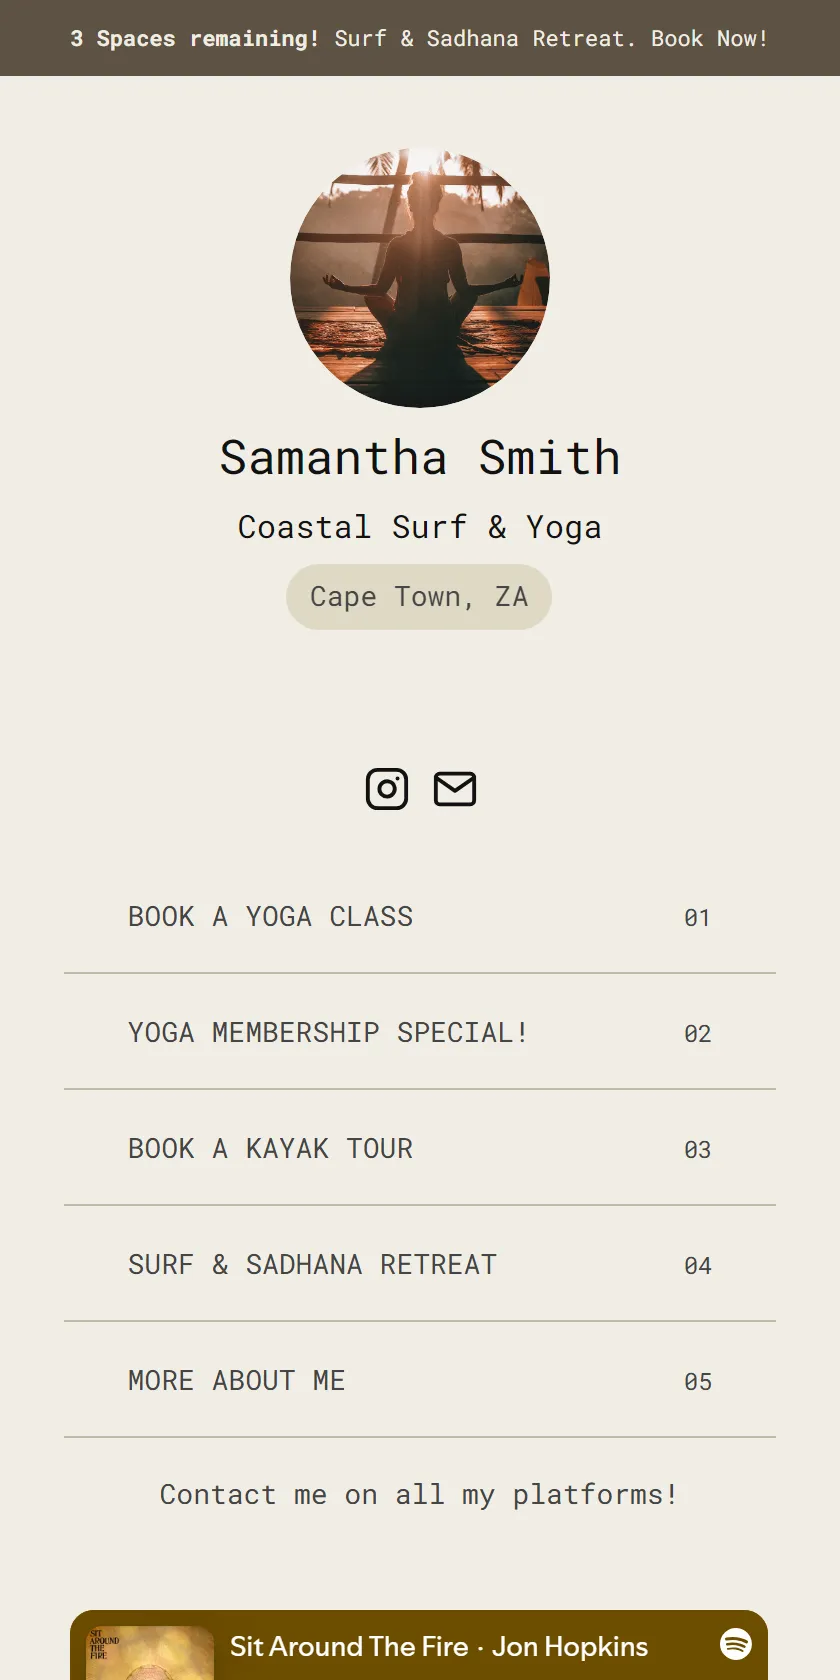Image resolution: width=840 pixels, height=1680 pixels.
Task: Click the 01 number beside yoga class
Action: (x=697, y=918)
